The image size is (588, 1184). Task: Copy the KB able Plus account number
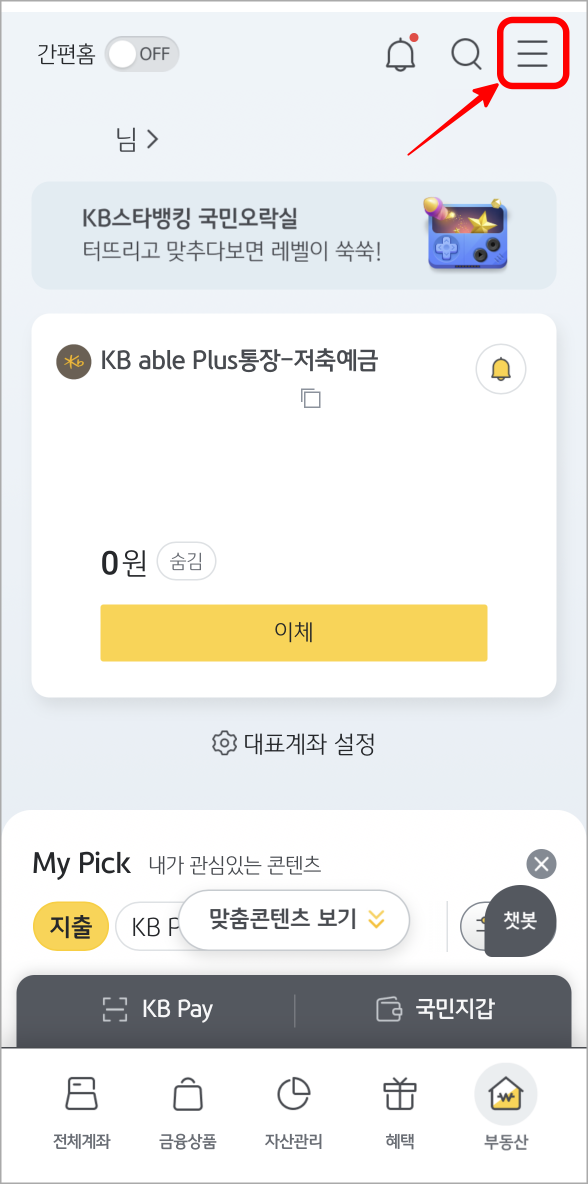point(311,398)
